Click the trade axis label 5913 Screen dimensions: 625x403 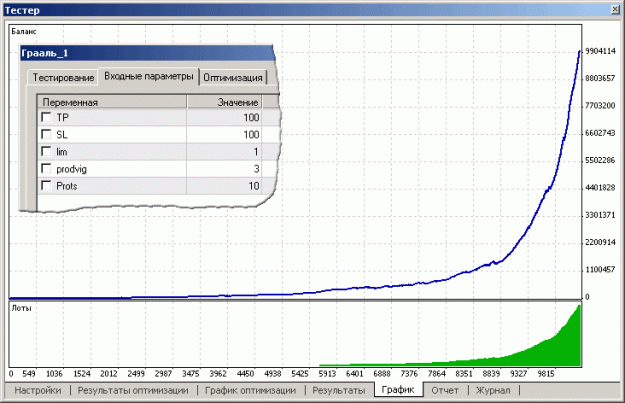327,374
